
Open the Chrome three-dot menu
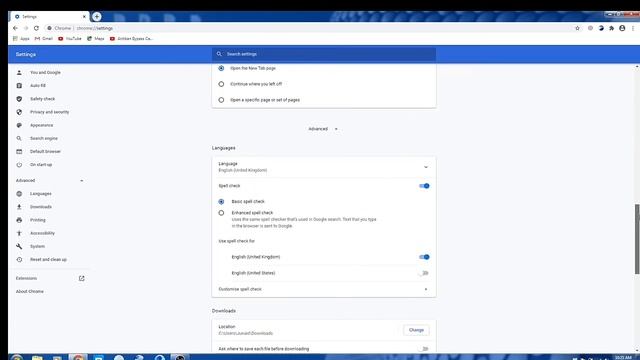click(x=633, y=28)
